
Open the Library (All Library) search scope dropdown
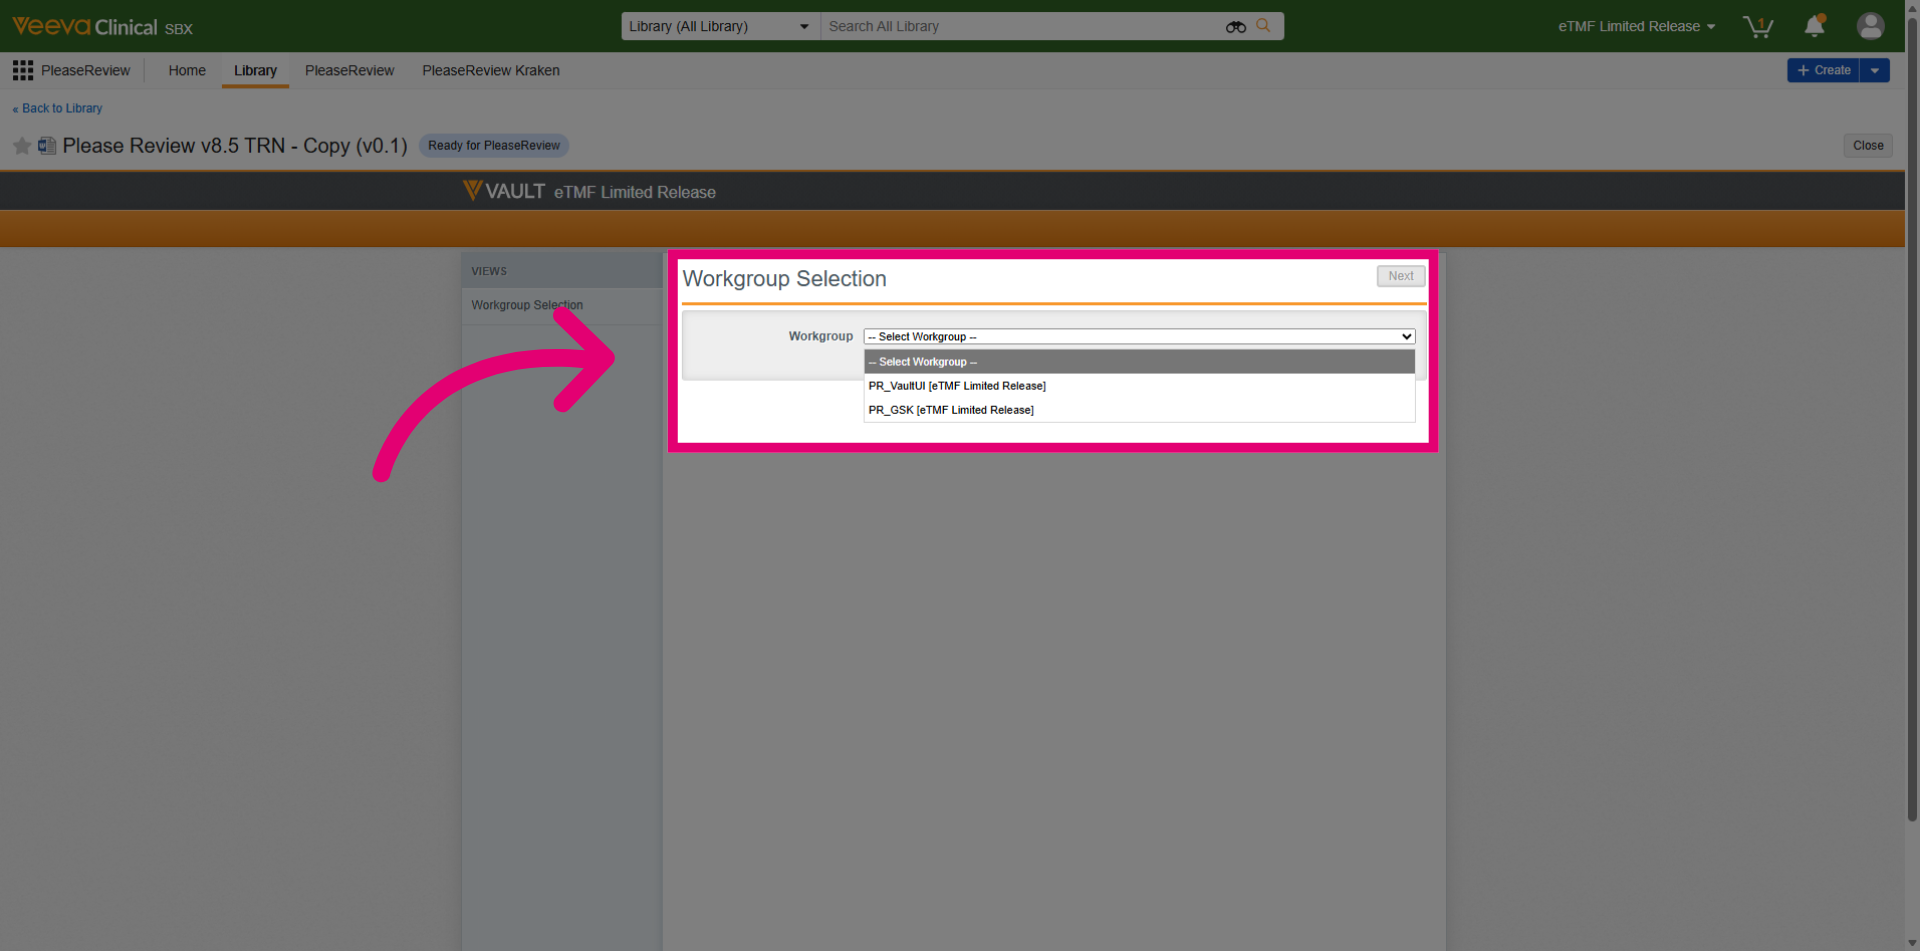tap(720, 26)
